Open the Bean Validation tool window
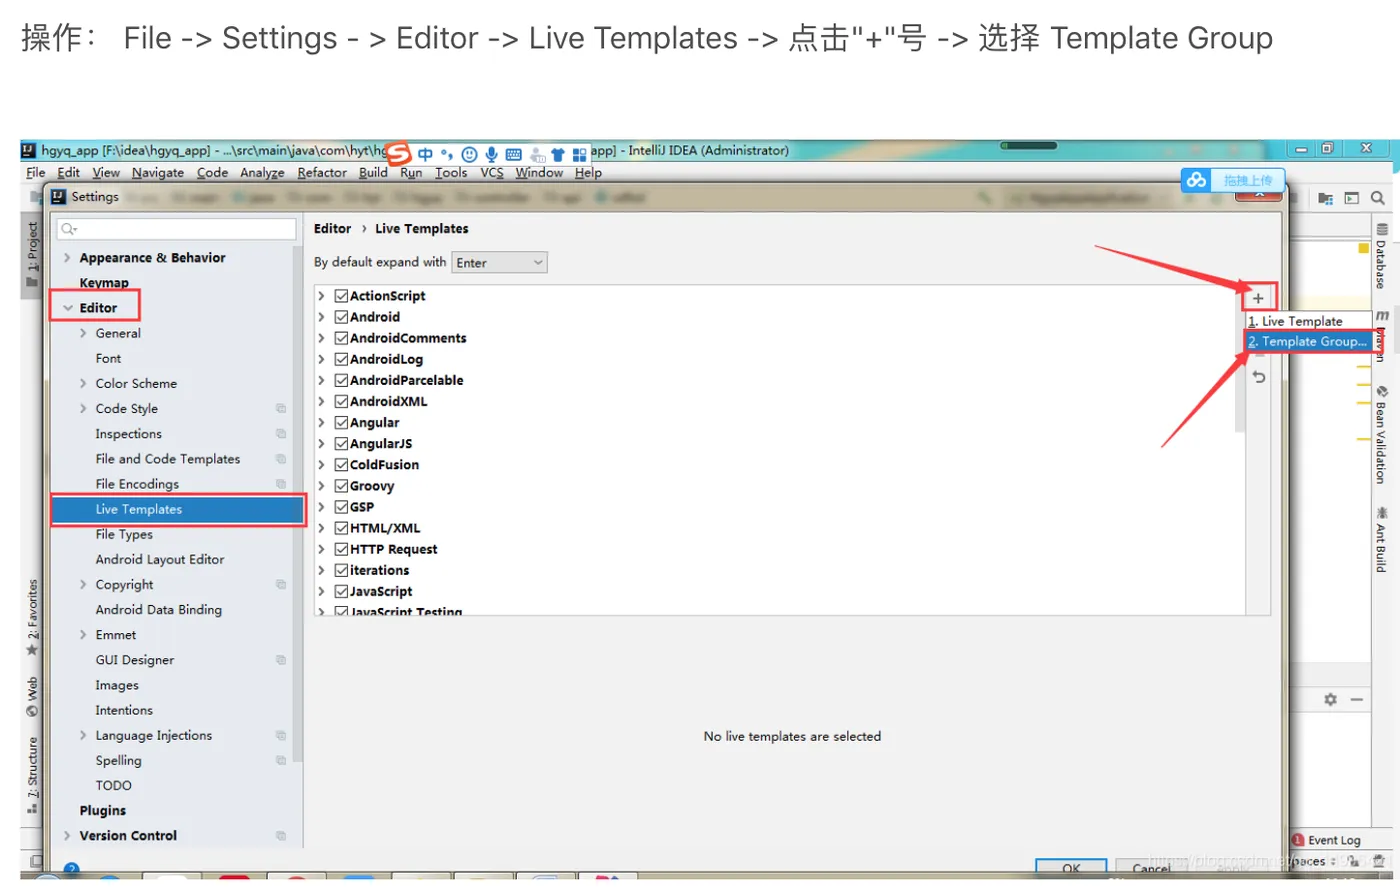1400x892 pixels. [1381, 435]
